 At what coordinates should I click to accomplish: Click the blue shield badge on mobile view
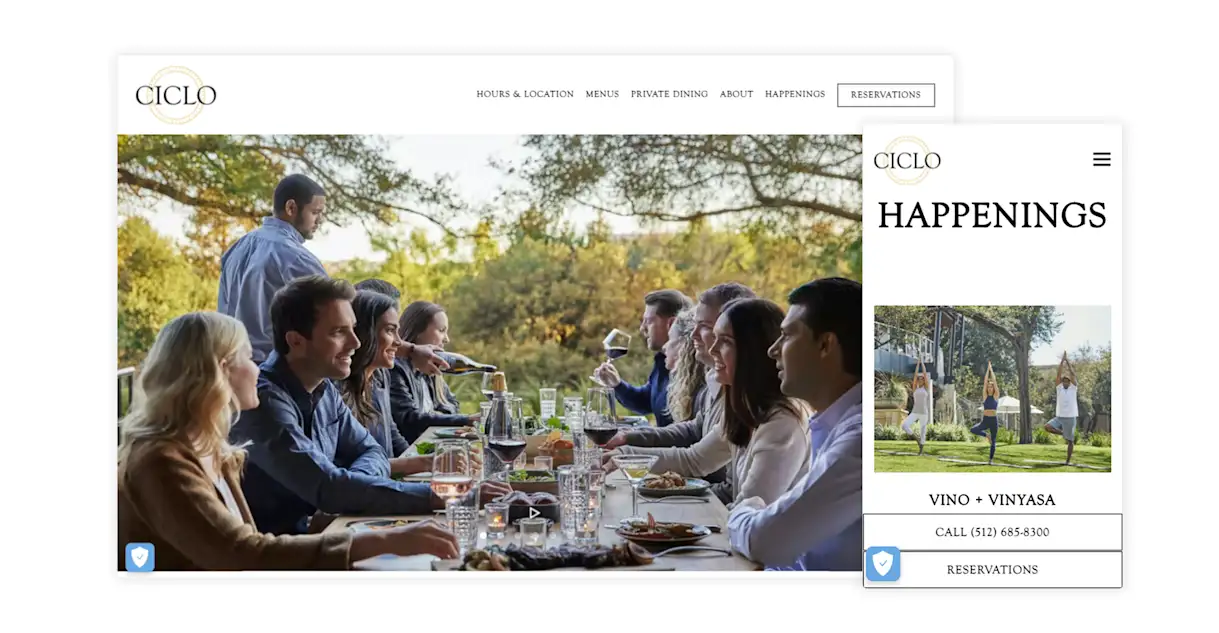883,564
